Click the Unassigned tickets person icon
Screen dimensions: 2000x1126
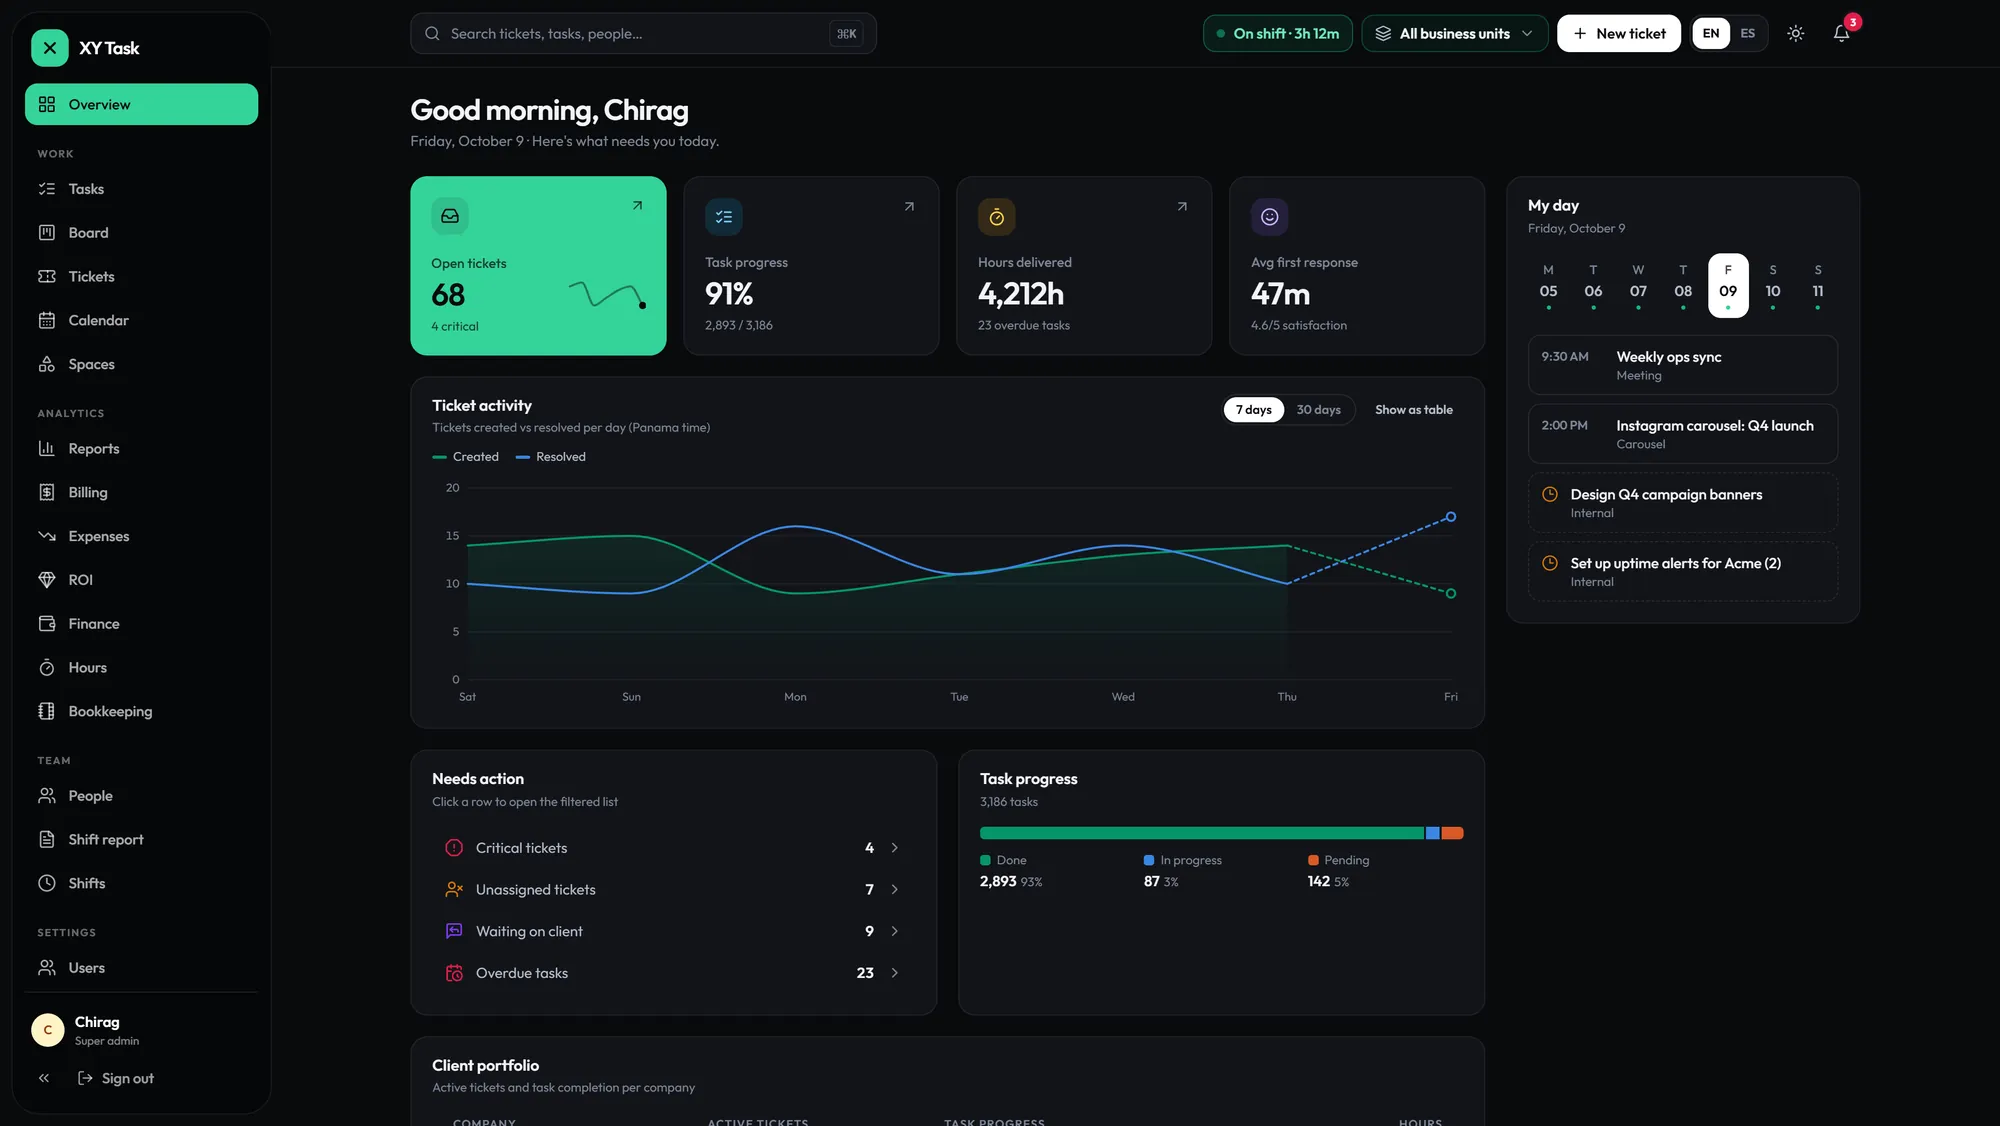[454, 889]
